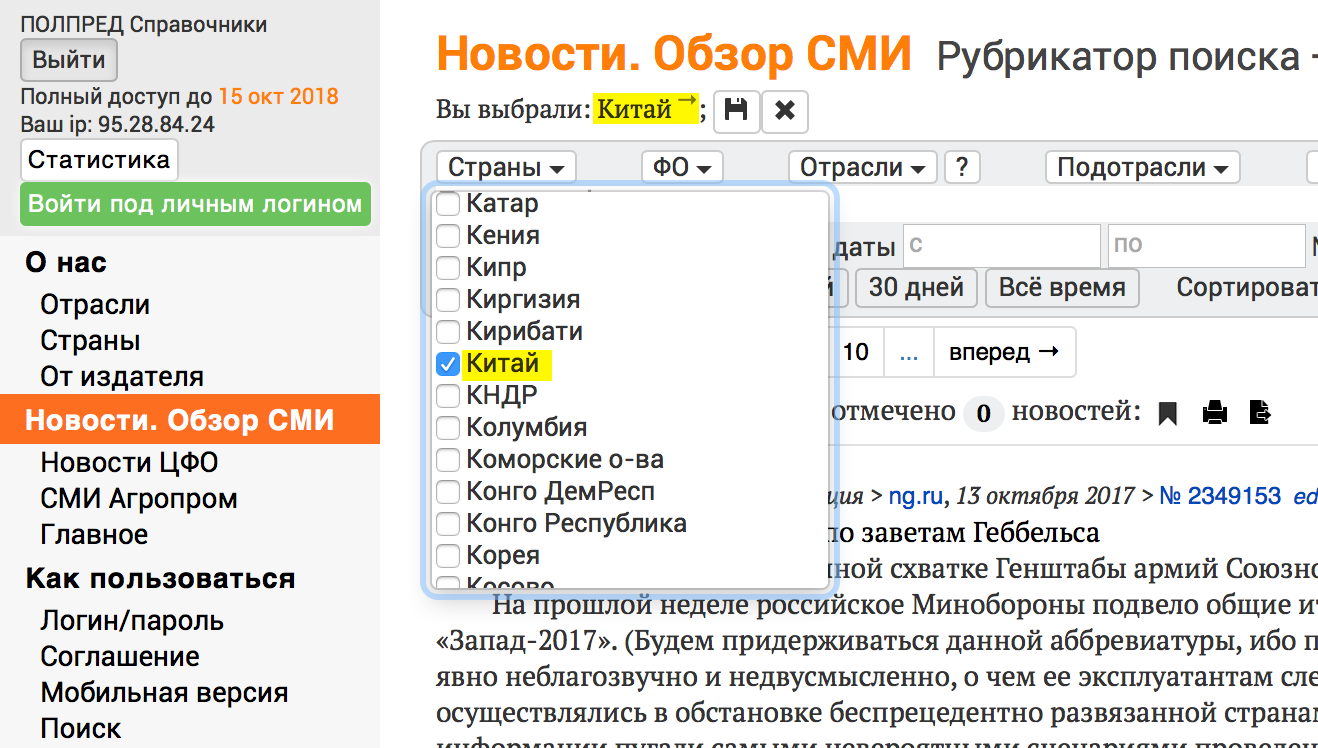Open Отрасли in the sidebar menu

click(x=95, y=305)
